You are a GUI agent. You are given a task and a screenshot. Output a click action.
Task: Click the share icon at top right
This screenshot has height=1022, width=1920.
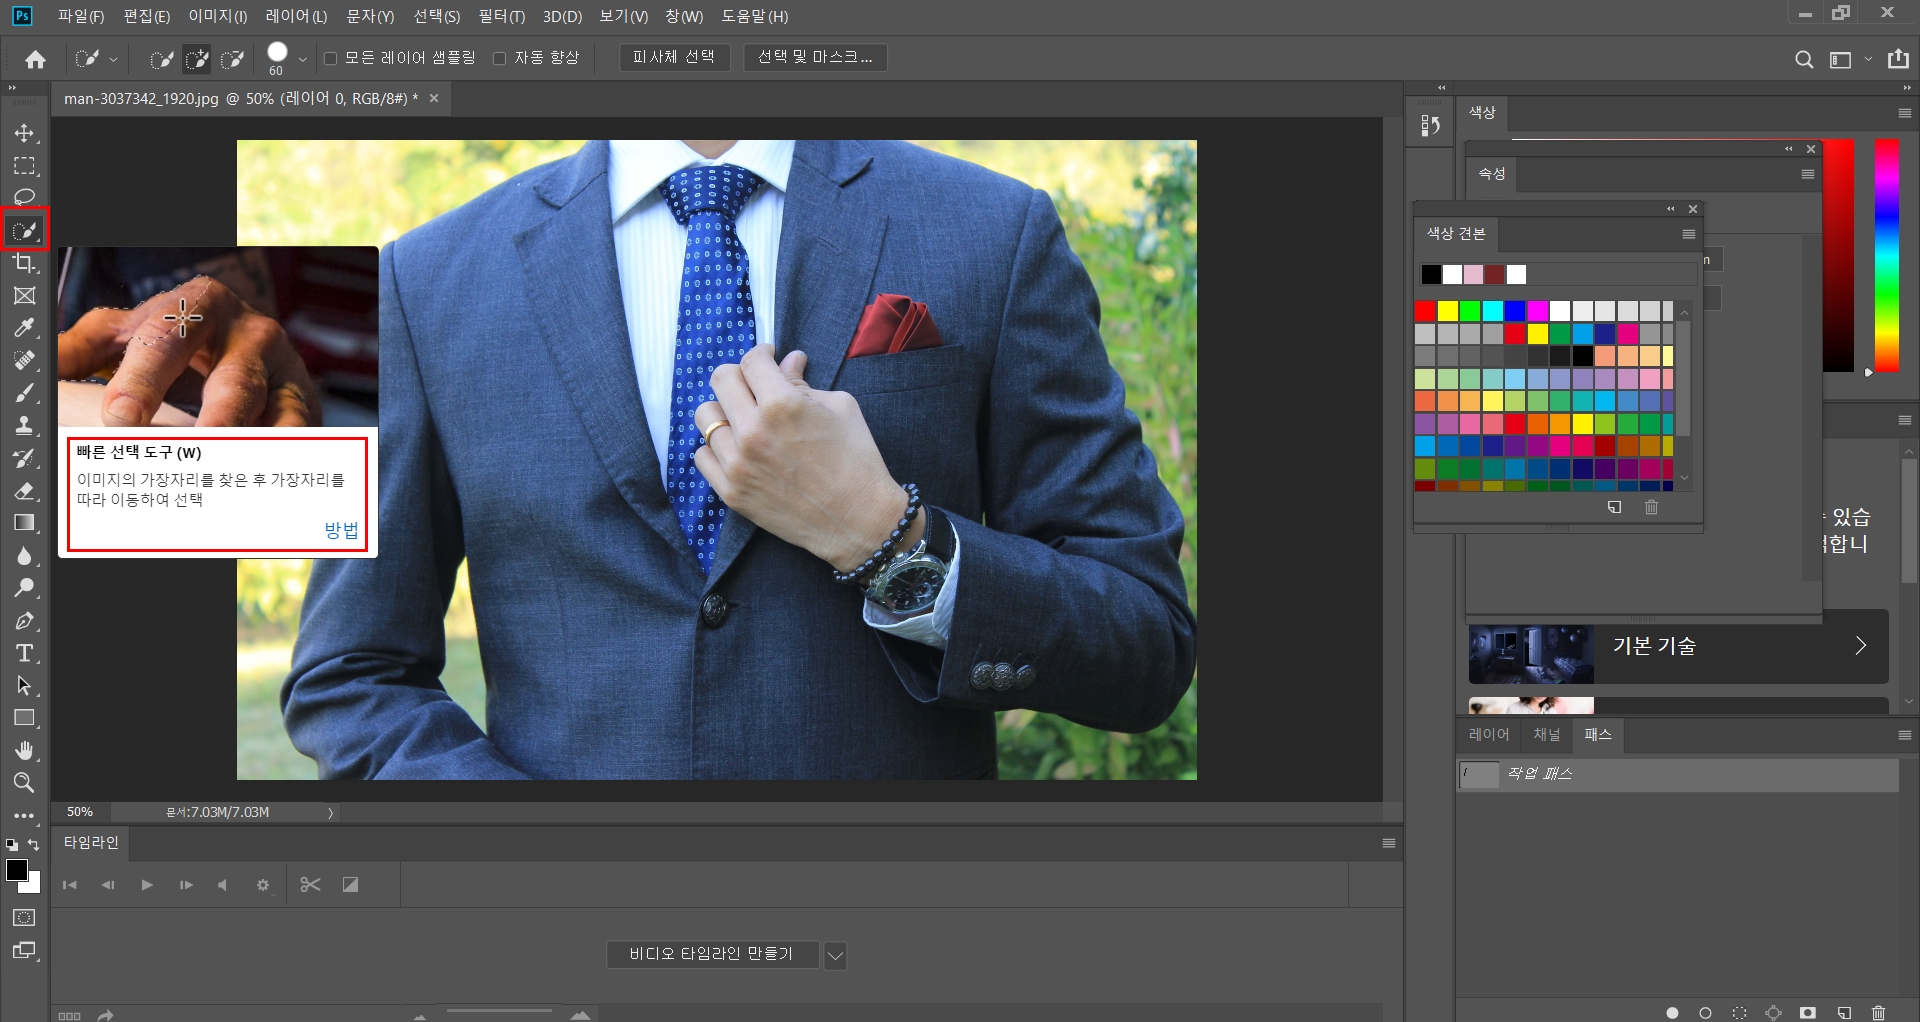pos(1898,59)
